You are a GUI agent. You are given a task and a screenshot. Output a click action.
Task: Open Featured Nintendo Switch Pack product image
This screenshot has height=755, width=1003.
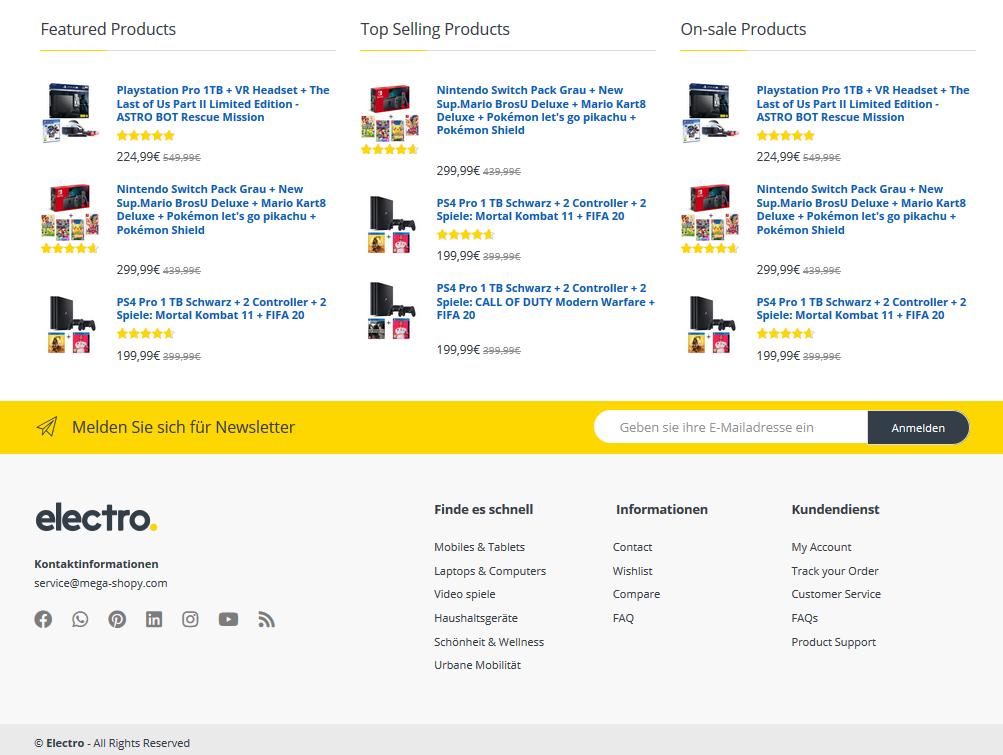coord(70,212)
